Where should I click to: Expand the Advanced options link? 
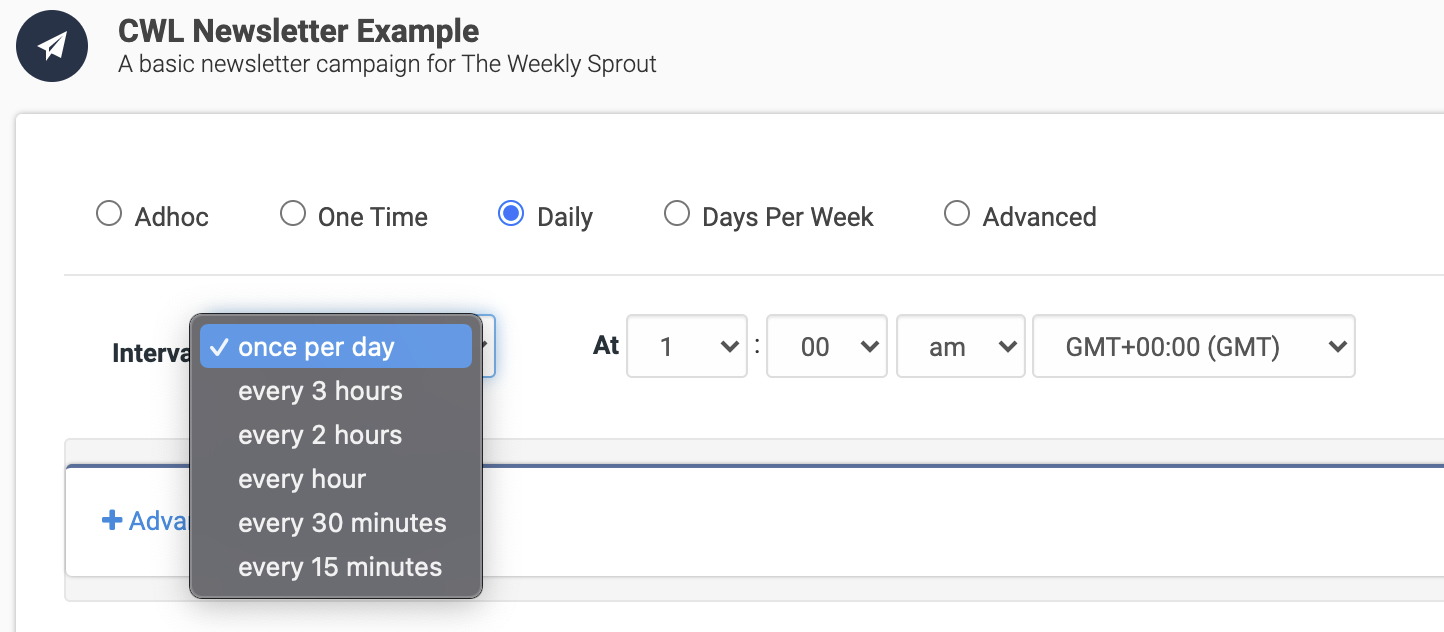[x=146, y=521]
